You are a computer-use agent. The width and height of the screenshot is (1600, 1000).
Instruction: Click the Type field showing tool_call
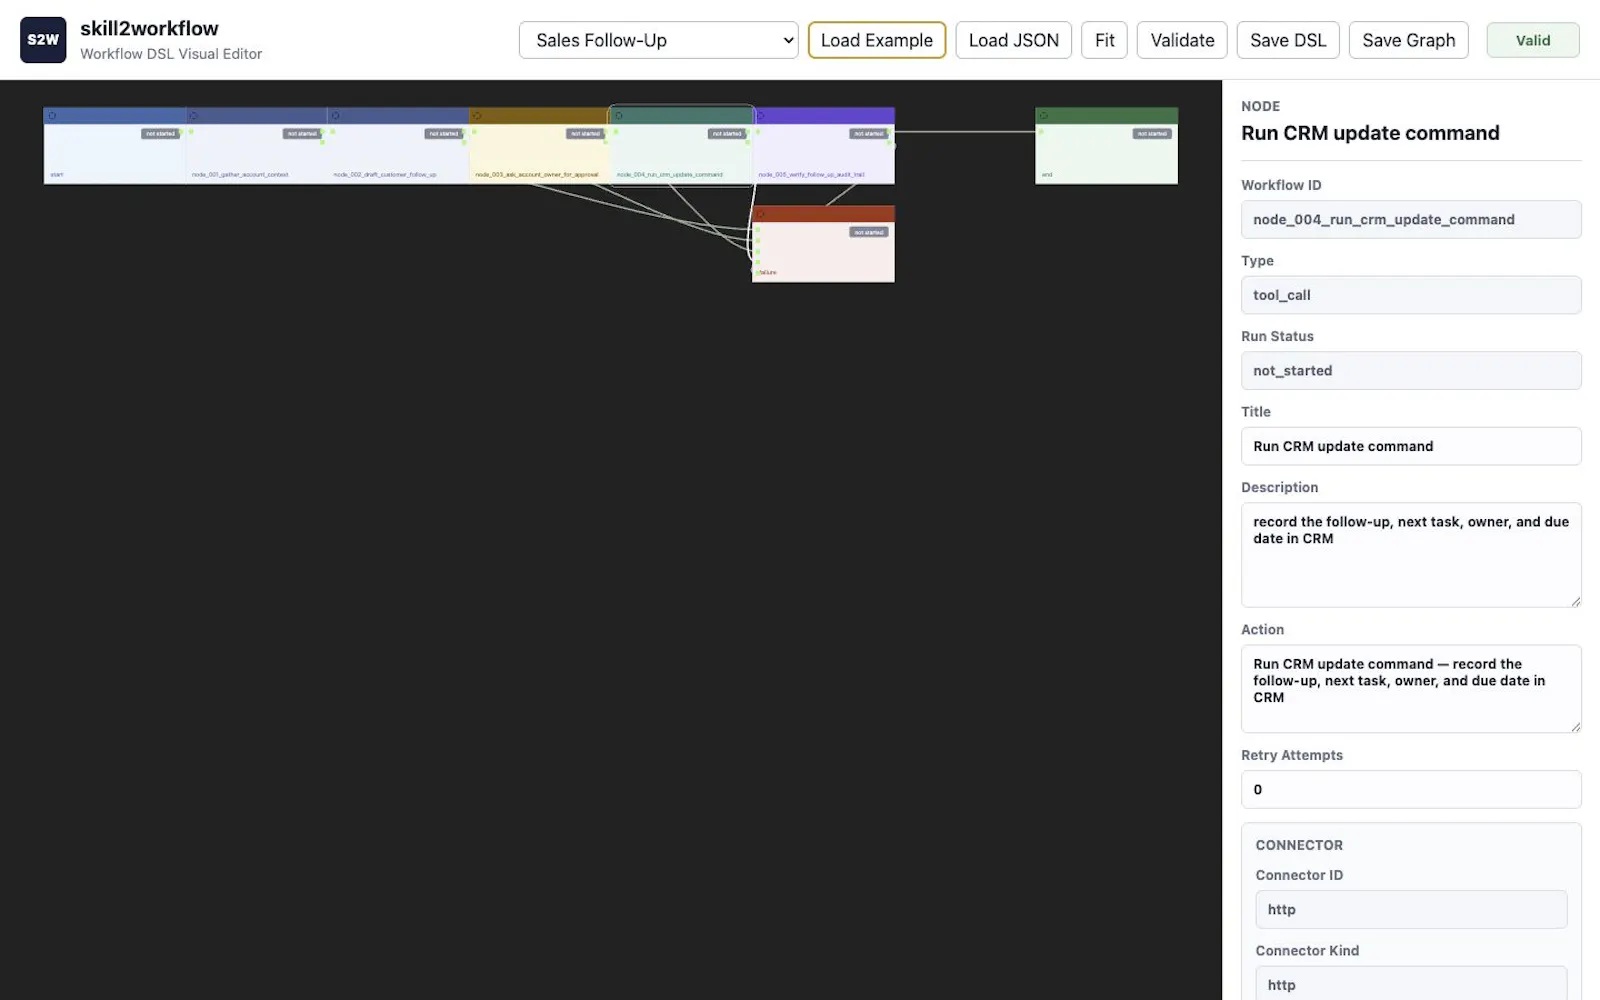pos(1411,295)
